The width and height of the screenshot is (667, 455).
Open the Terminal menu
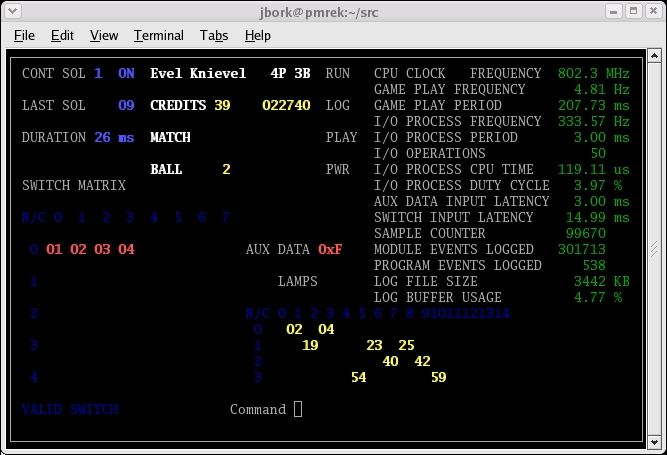159,35
